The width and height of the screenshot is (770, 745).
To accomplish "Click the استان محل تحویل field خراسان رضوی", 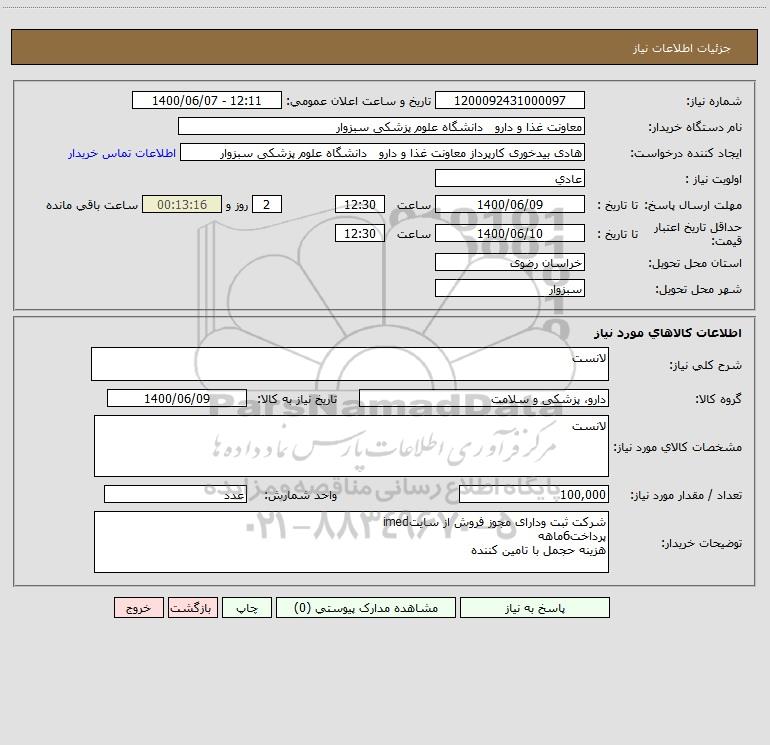I will [510, 262].
